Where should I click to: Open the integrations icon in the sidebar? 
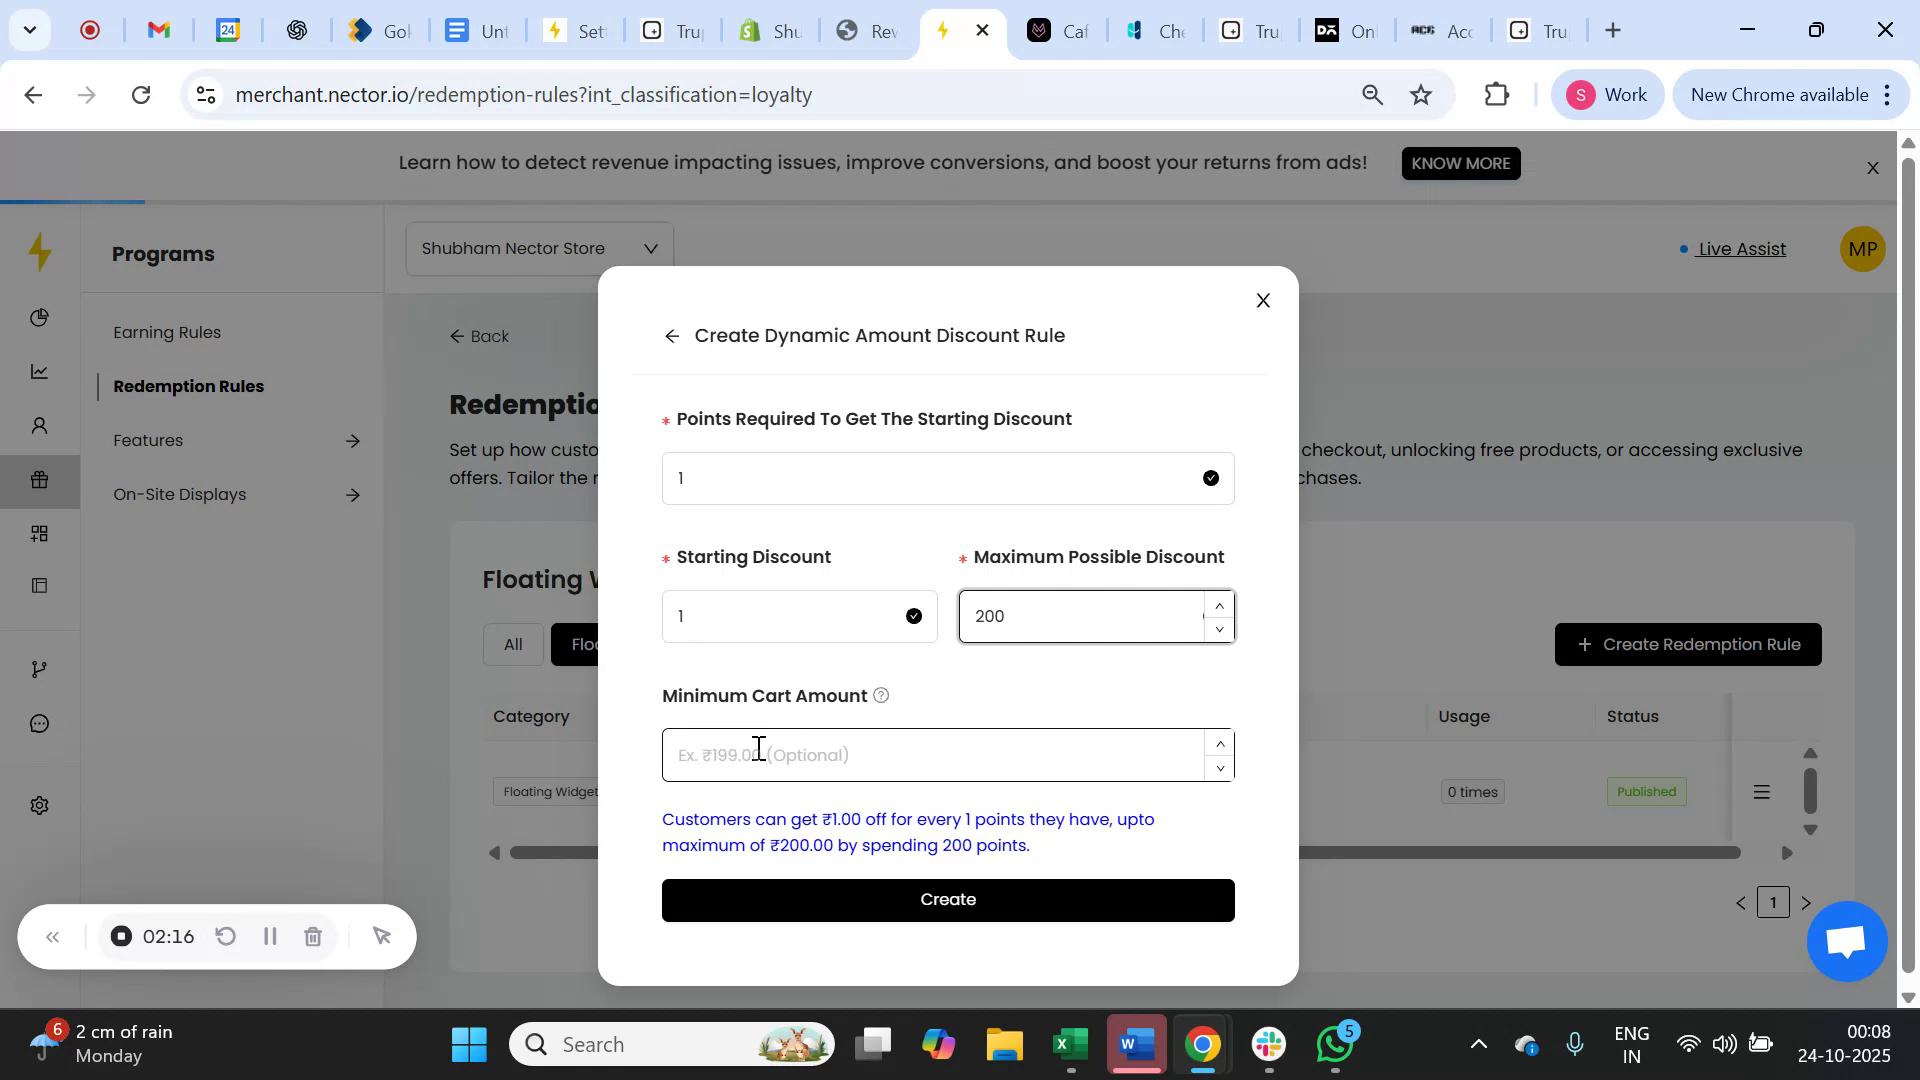pyautogui.click(x=39, y=668)
